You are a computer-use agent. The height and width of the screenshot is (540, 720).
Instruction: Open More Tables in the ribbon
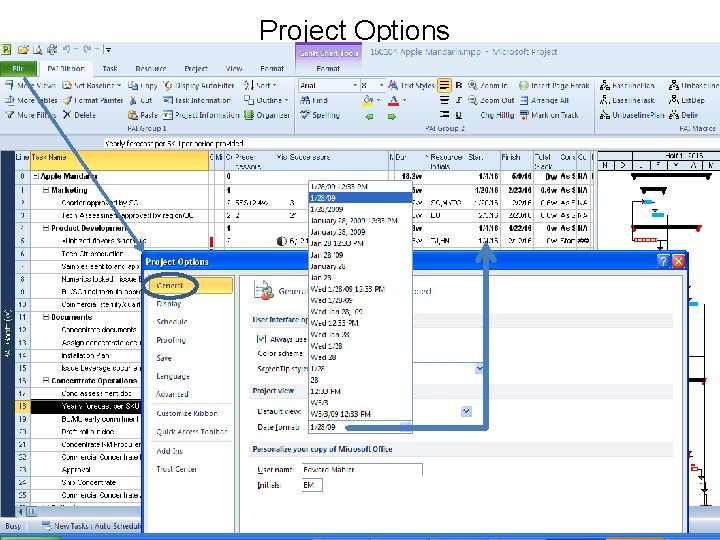tap(31, 100)
